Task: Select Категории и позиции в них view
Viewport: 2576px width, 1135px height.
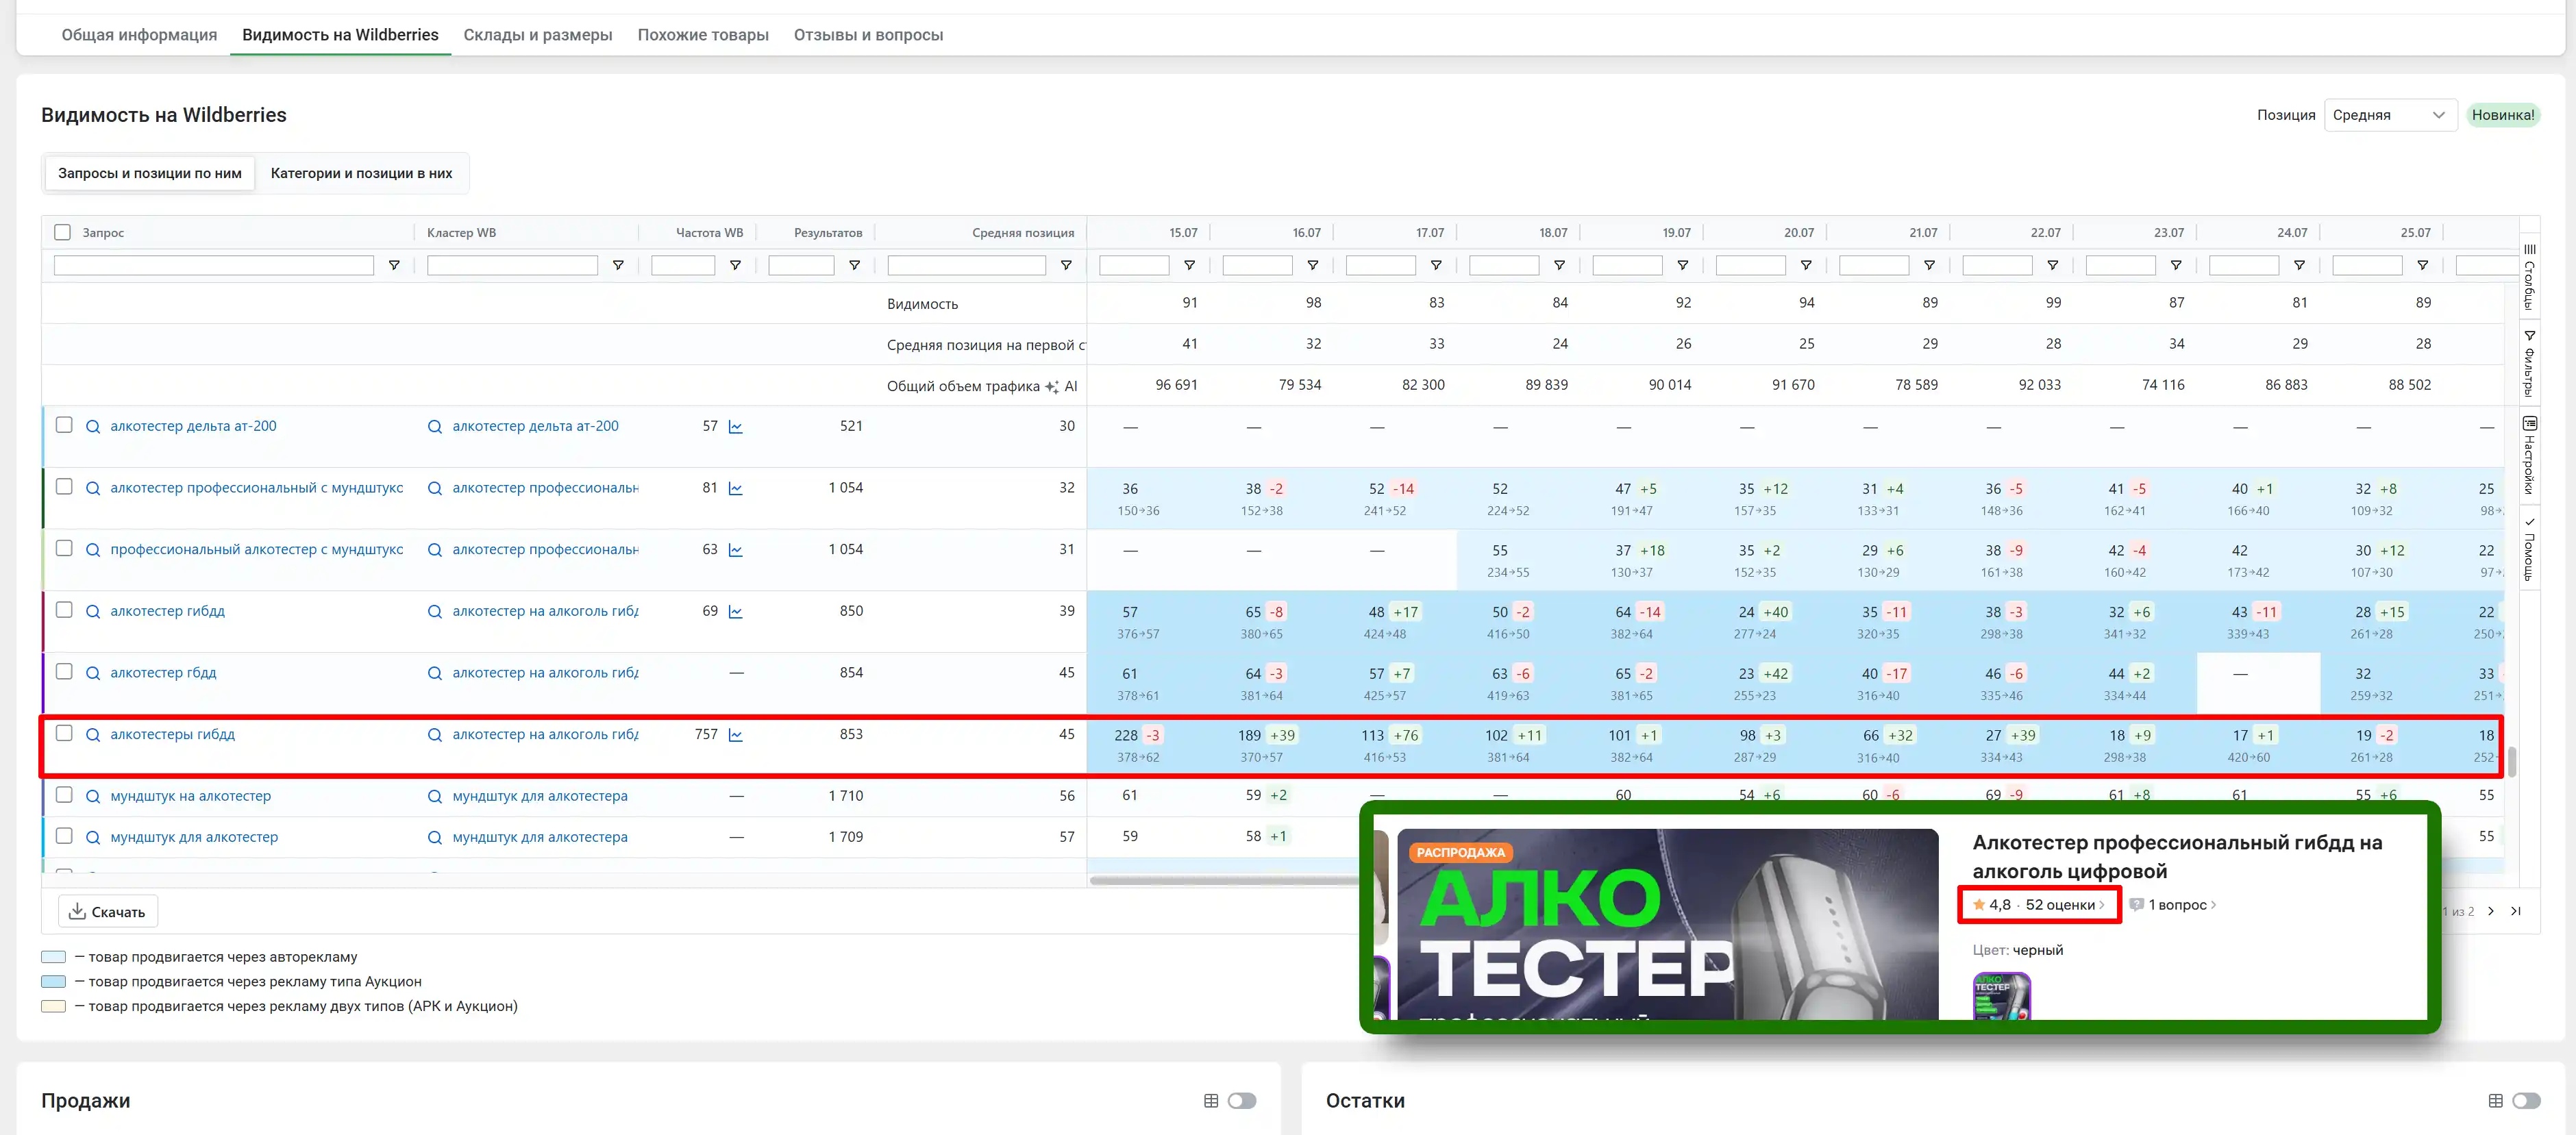Action: point(362,172)
